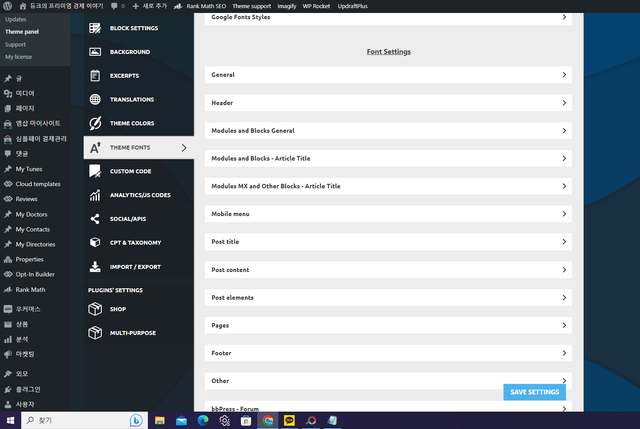
Task: Expand the Pages font section
Action: [388, 325]
